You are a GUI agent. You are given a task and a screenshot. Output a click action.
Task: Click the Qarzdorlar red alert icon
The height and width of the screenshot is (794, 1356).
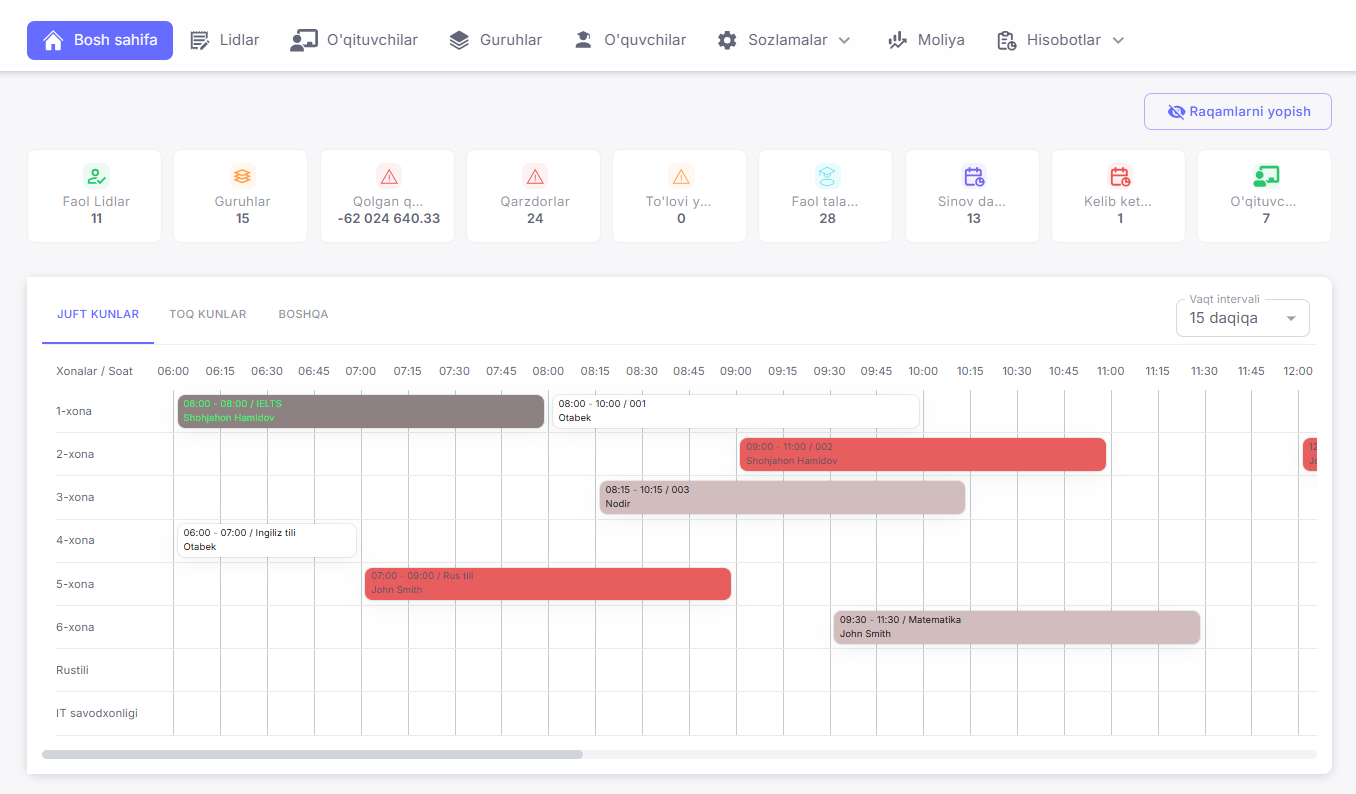[x=533, y=175]
